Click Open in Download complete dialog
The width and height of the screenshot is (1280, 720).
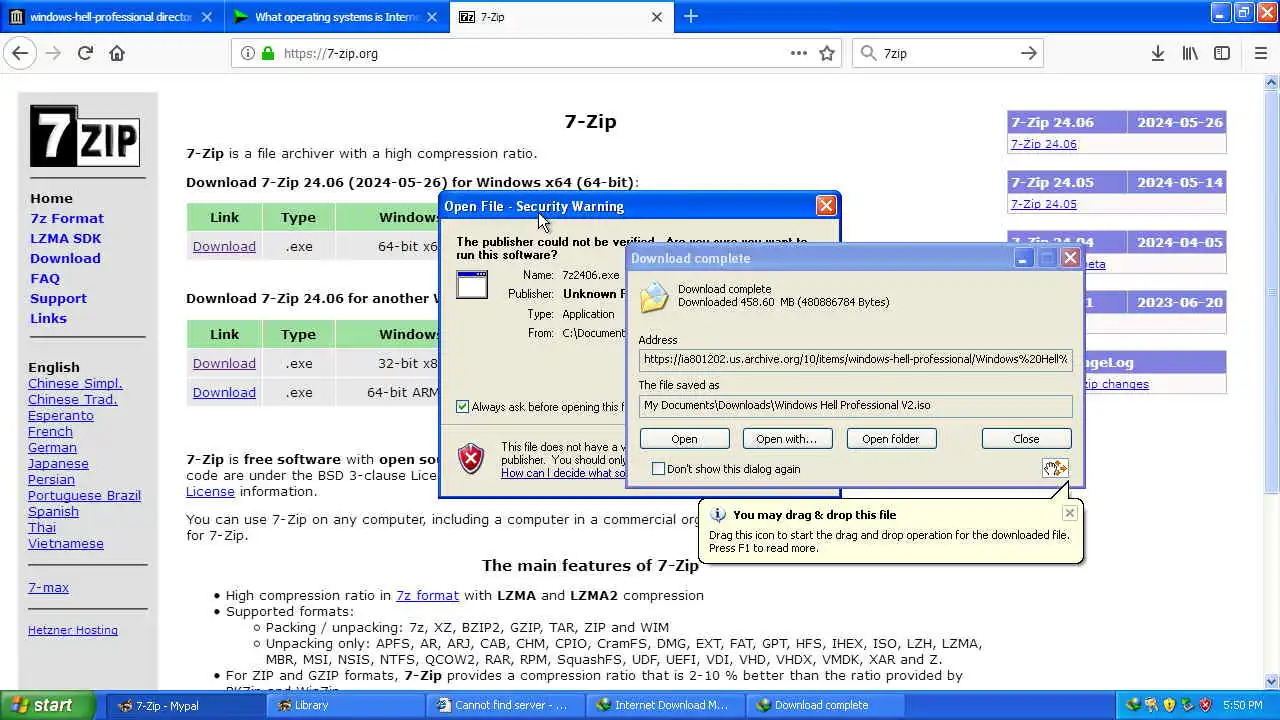tap(684, 438)
